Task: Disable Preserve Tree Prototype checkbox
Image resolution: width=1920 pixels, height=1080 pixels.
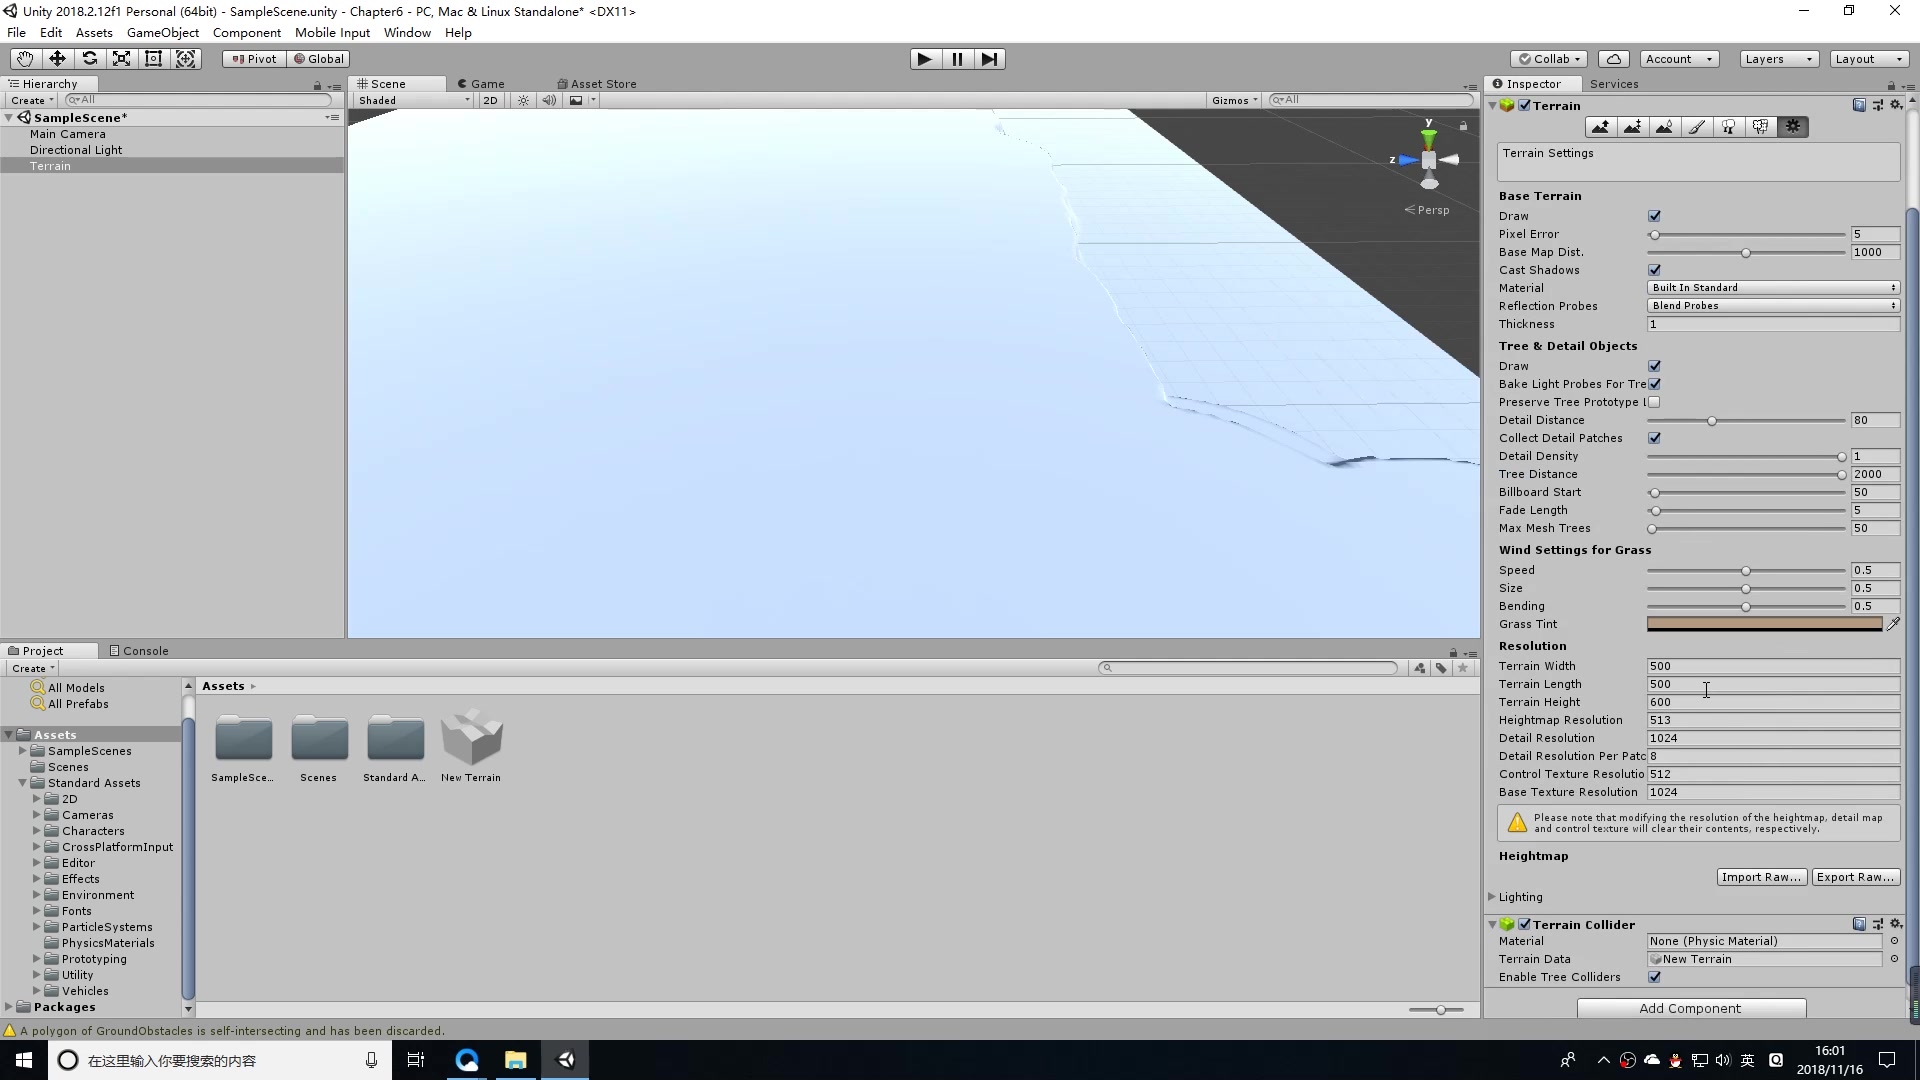Action: point(1655,401)
